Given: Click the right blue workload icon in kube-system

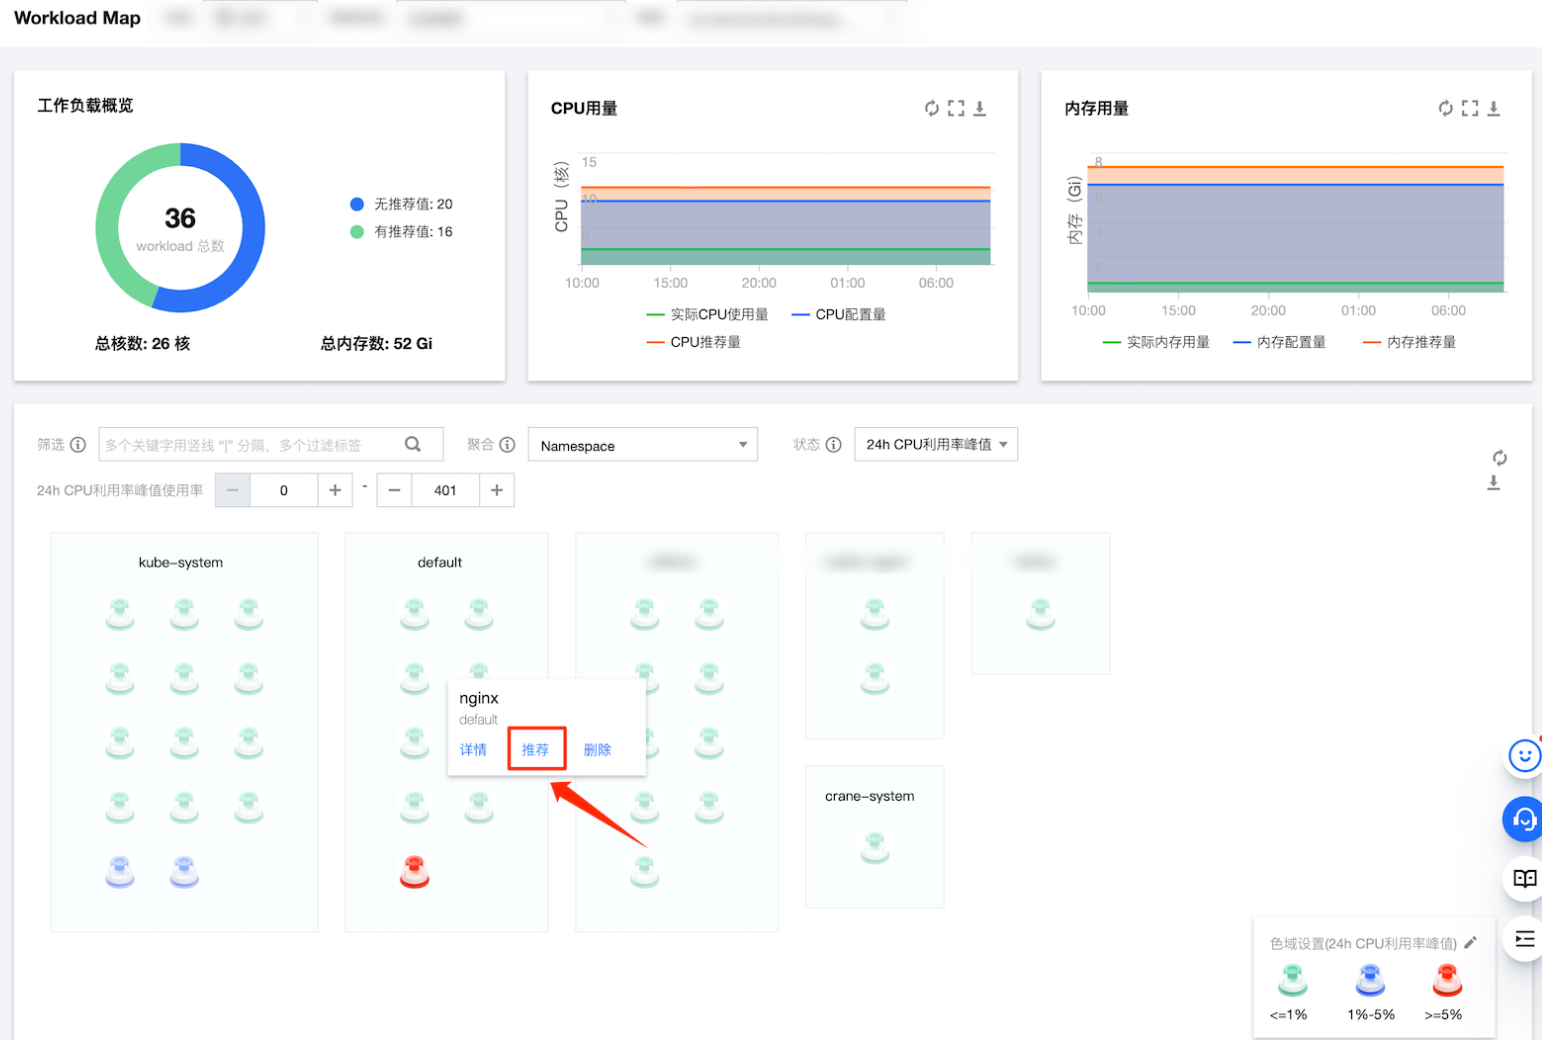Looking at the screenshot, I should tap(184, 872).
